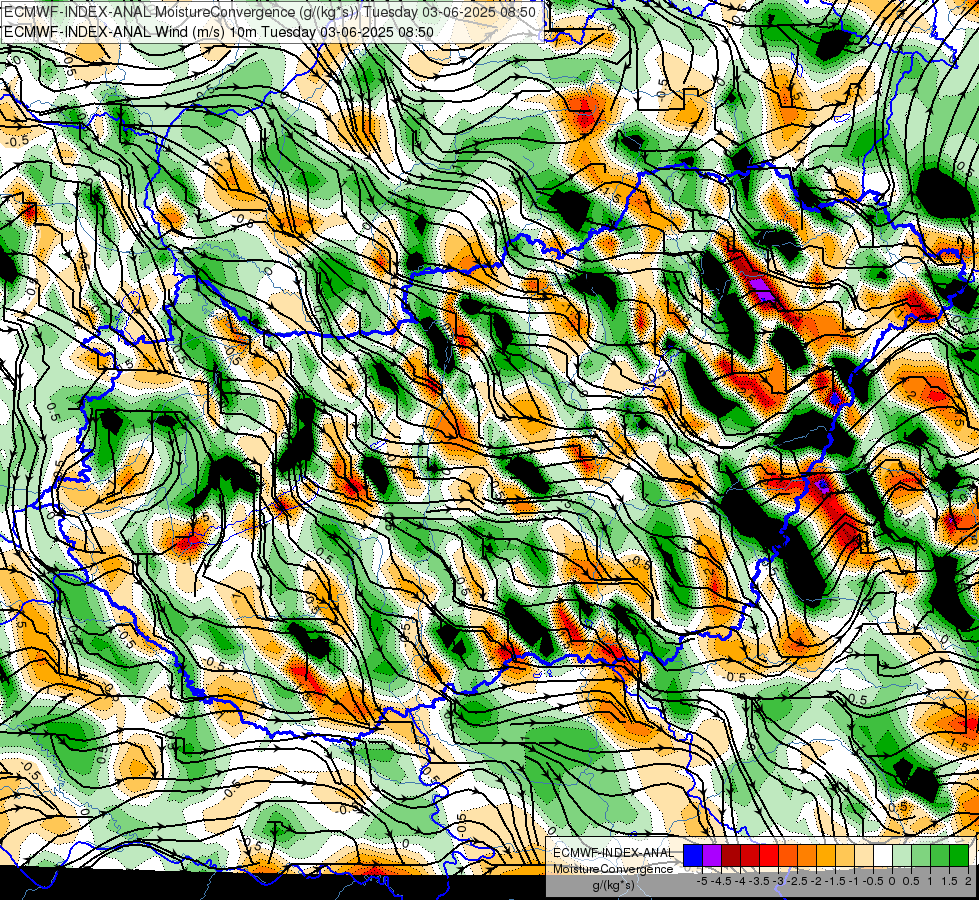Click the MoistureConvergence title line at top
The width and height of the screenshot is (979, 900).
tap(269, 12)
